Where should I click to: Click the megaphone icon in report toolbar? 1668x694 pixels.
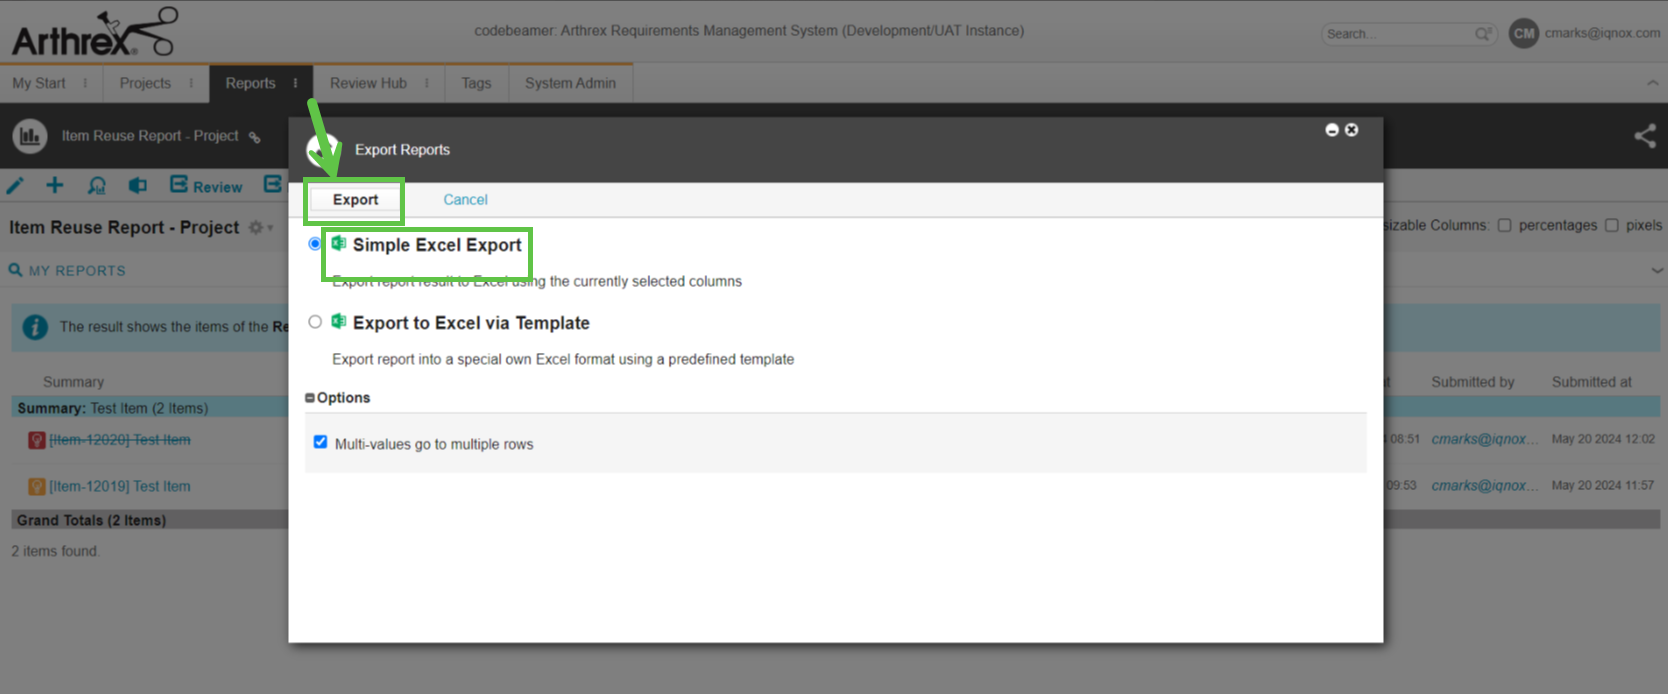[138, 186]
